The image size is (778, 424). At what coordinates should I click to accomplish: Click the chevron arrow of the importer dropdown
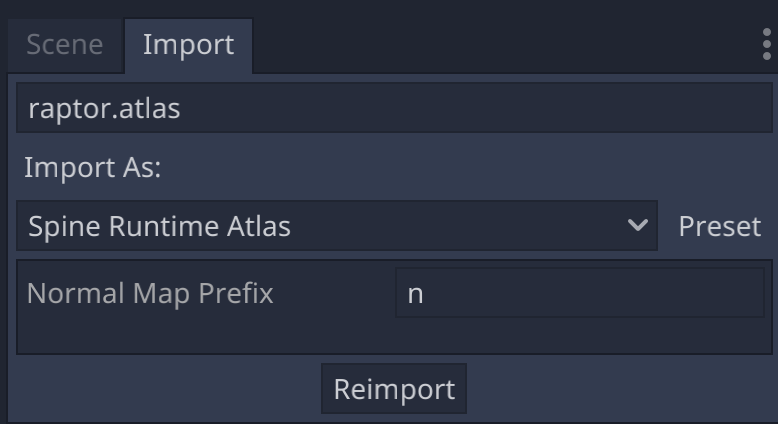pyautogui.click(x=637, y=226)
